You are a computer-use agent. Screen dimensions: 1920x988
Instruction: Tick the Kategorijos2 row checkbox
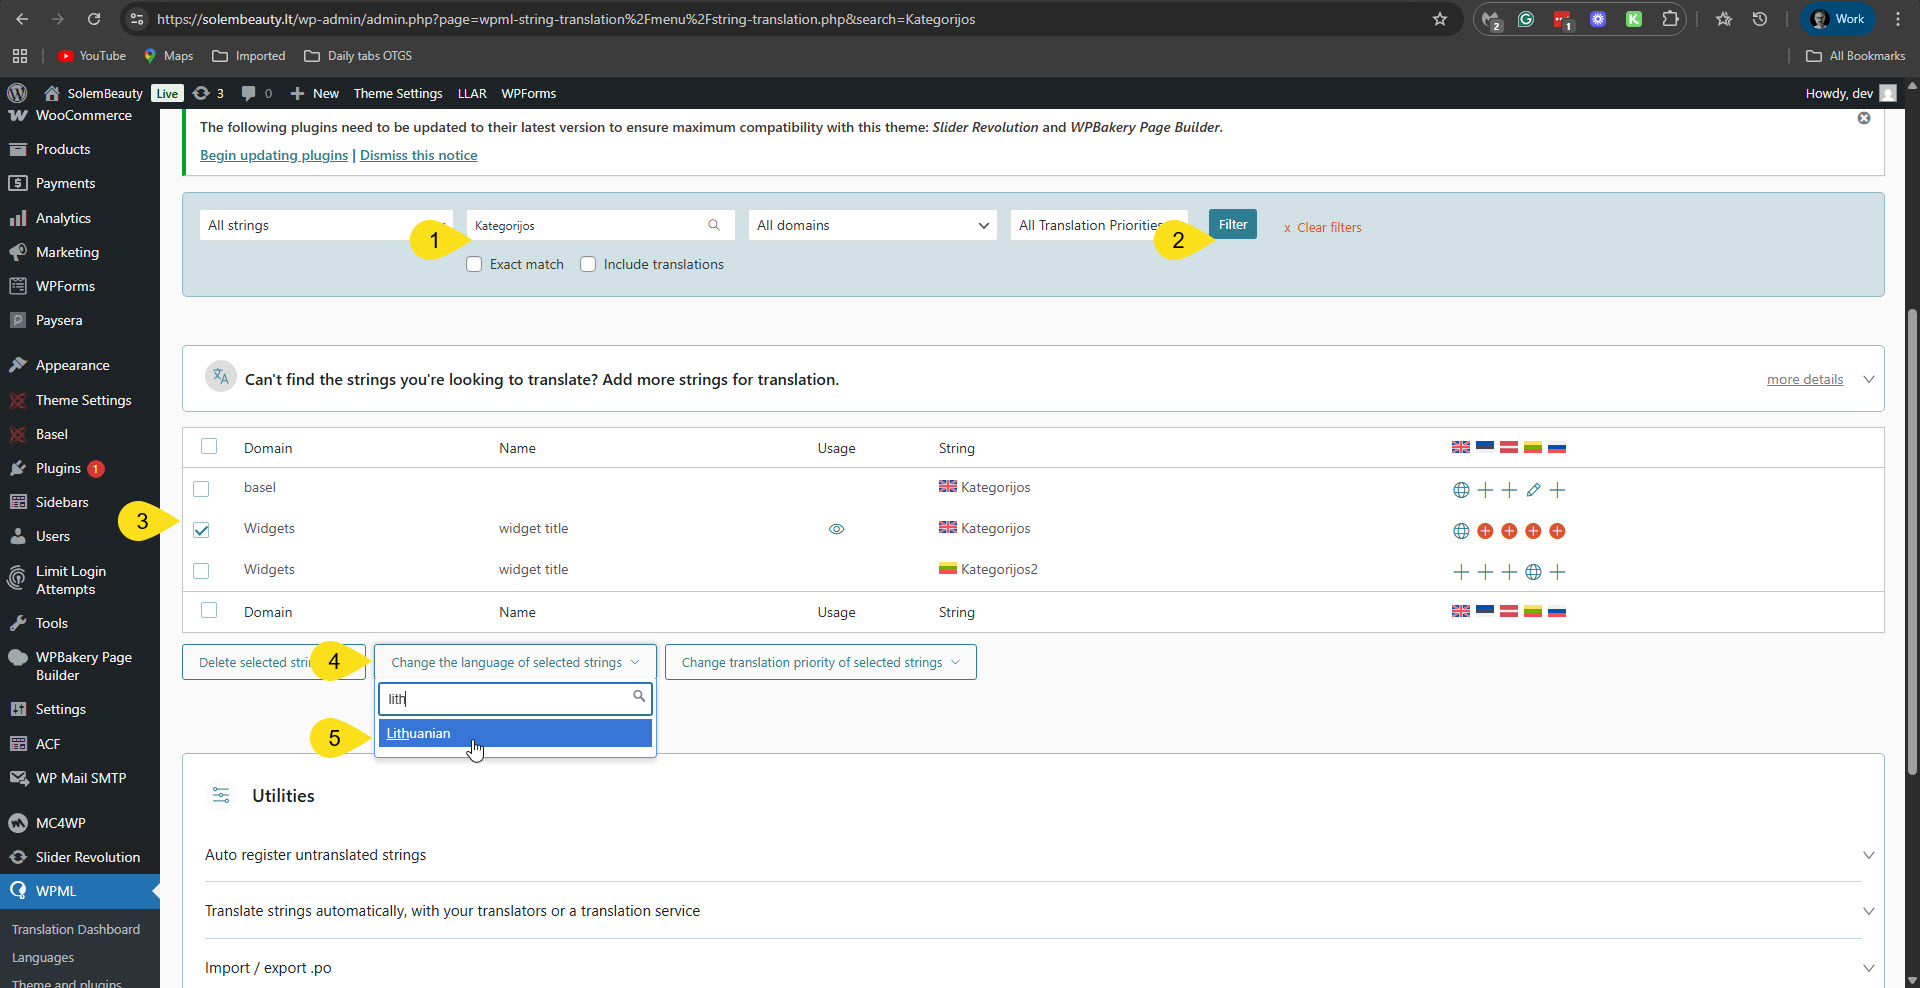click(x=201, y=571)
